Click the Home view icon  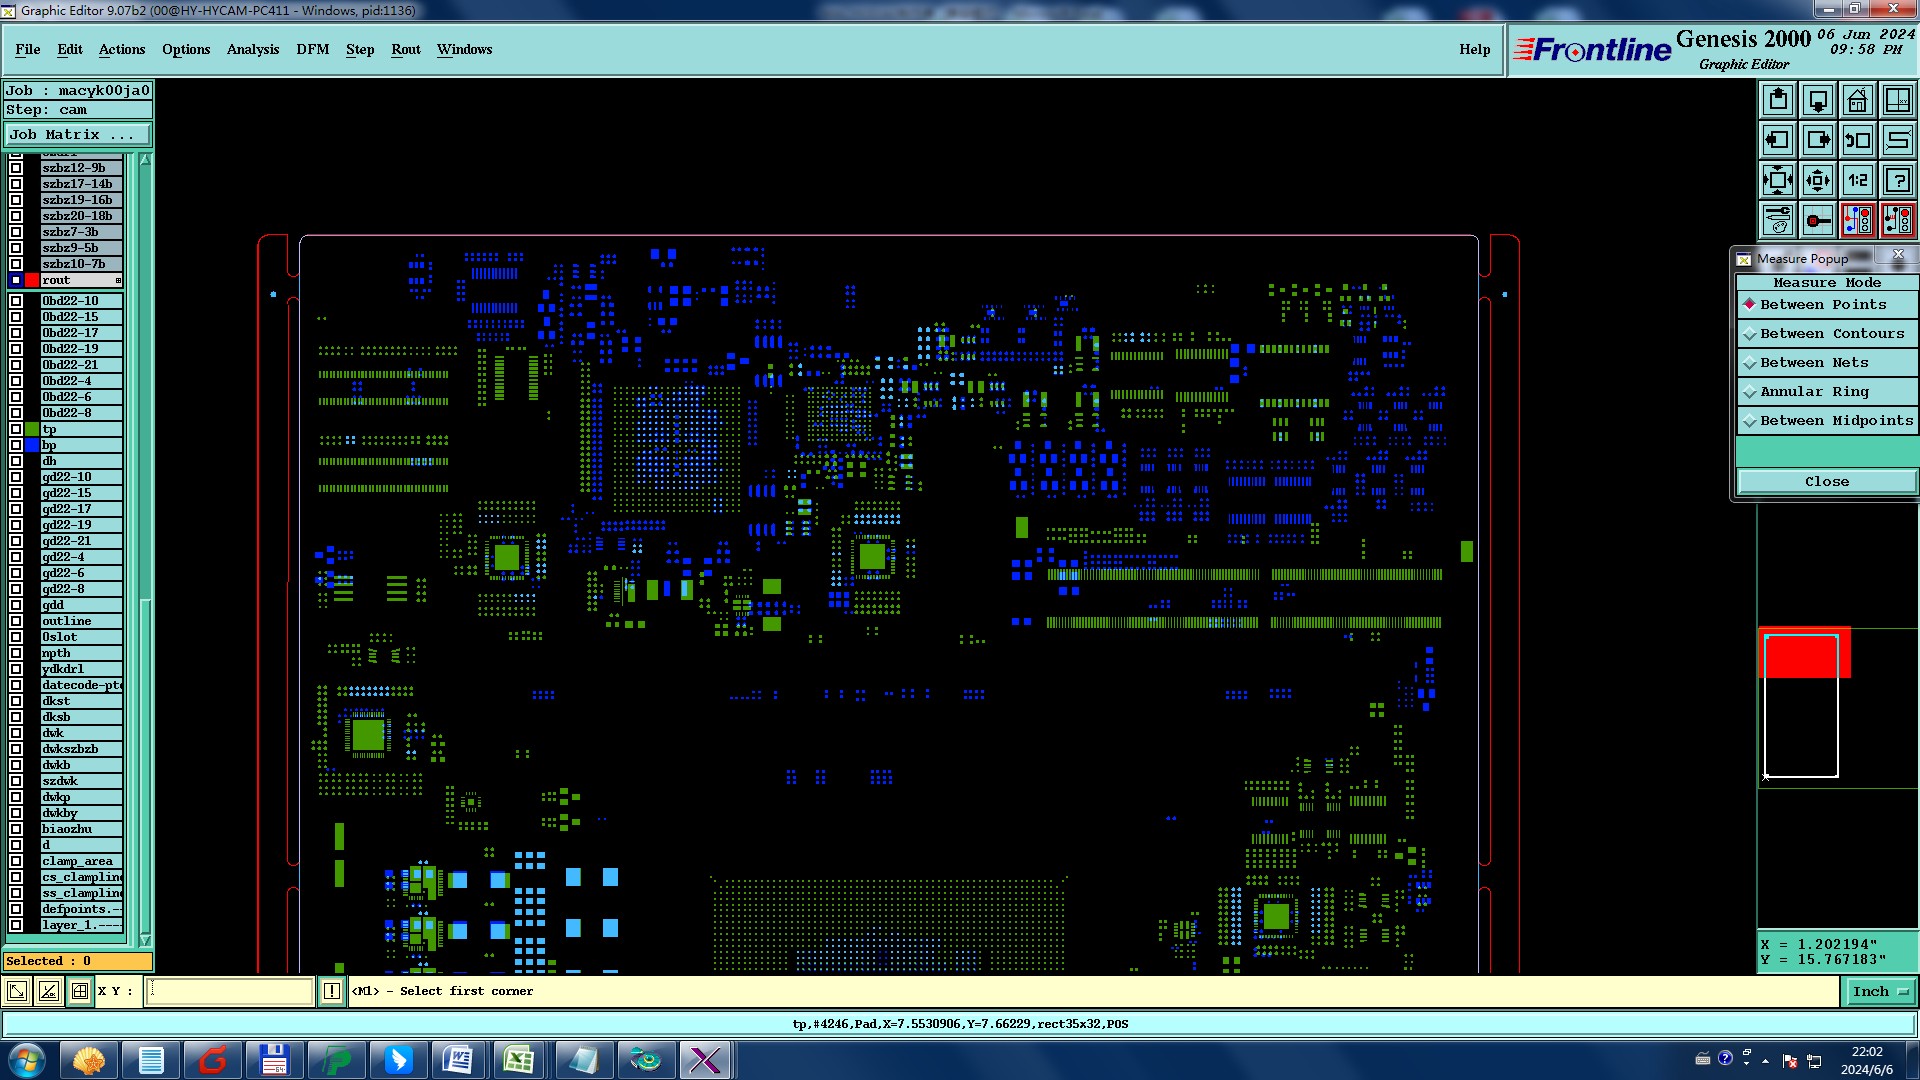coord(1857,100)
